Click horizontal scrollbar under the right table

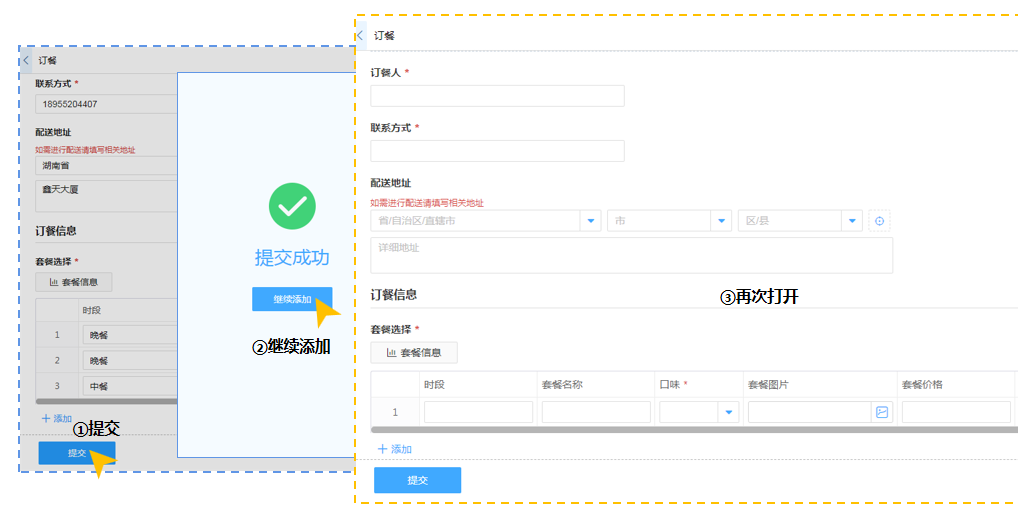point(690,430)
